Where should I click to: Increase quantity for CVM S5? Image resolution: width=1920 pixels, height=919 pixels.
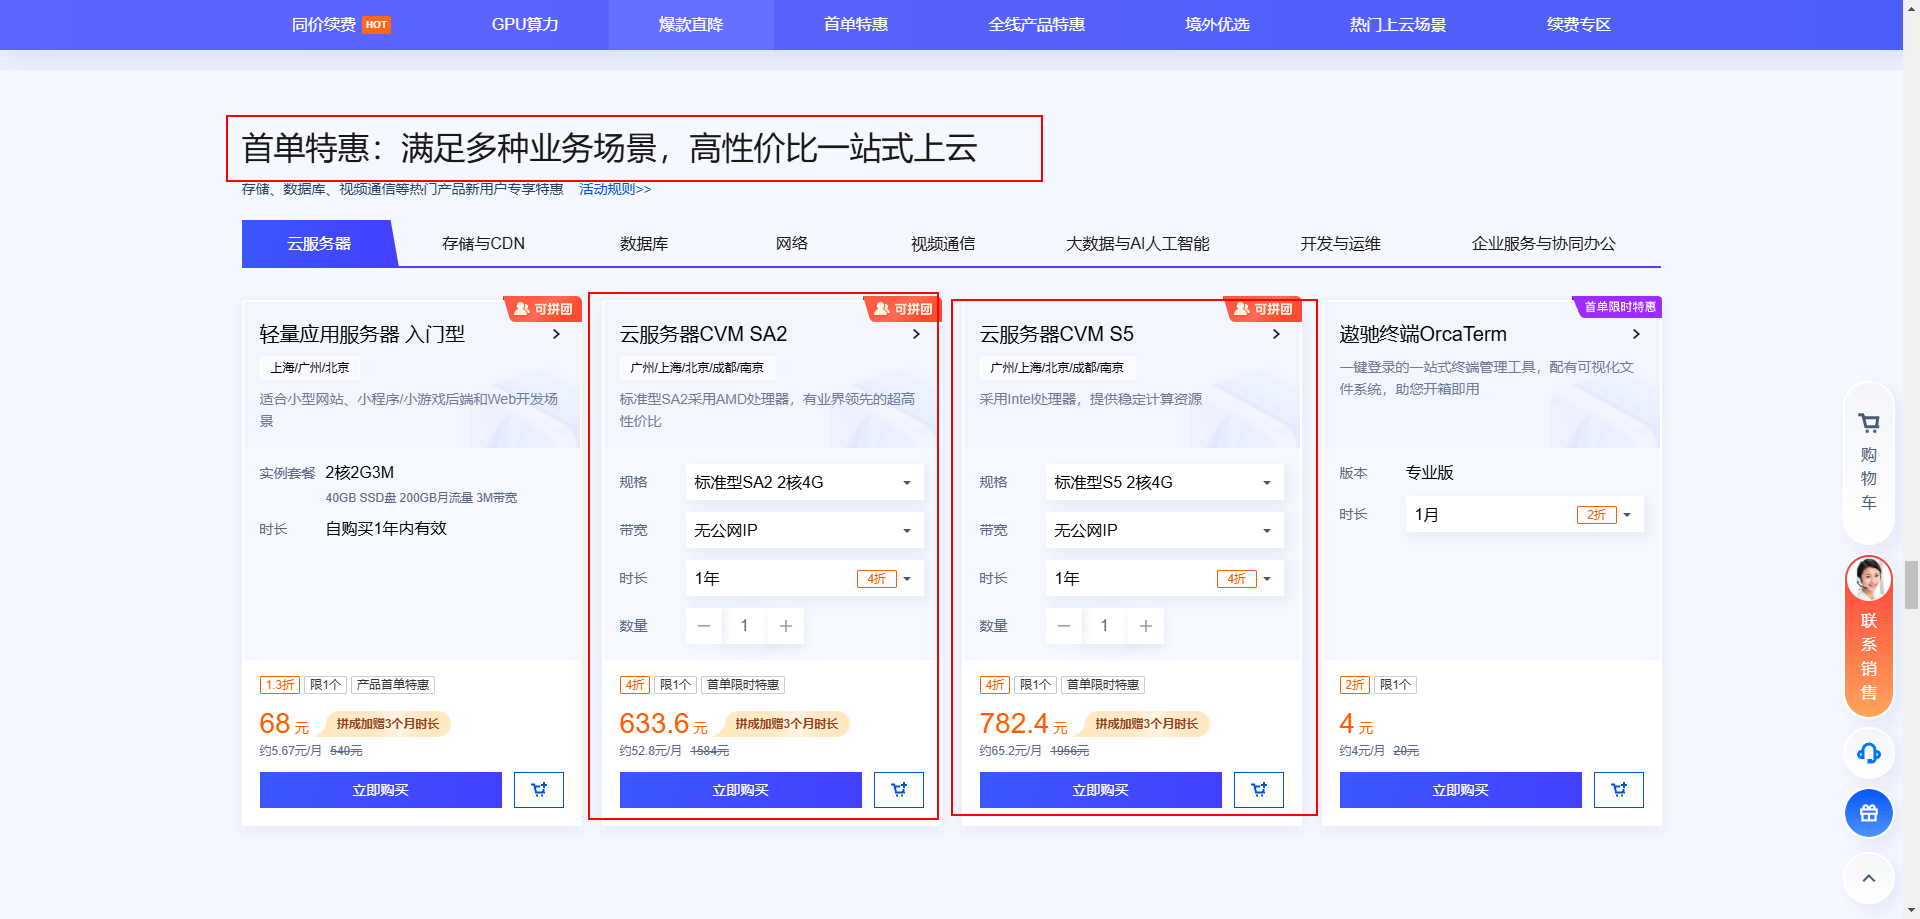coord(1146,626)
